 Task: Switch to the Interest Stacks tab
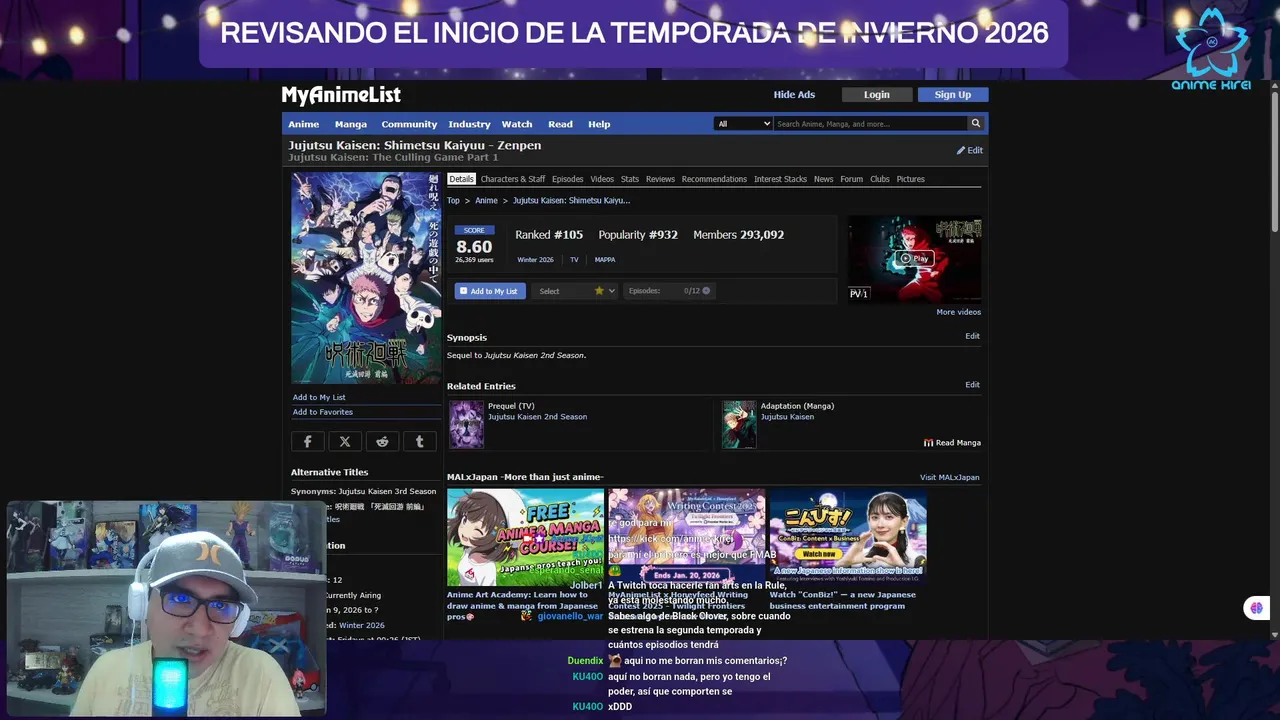click(780, 179)
